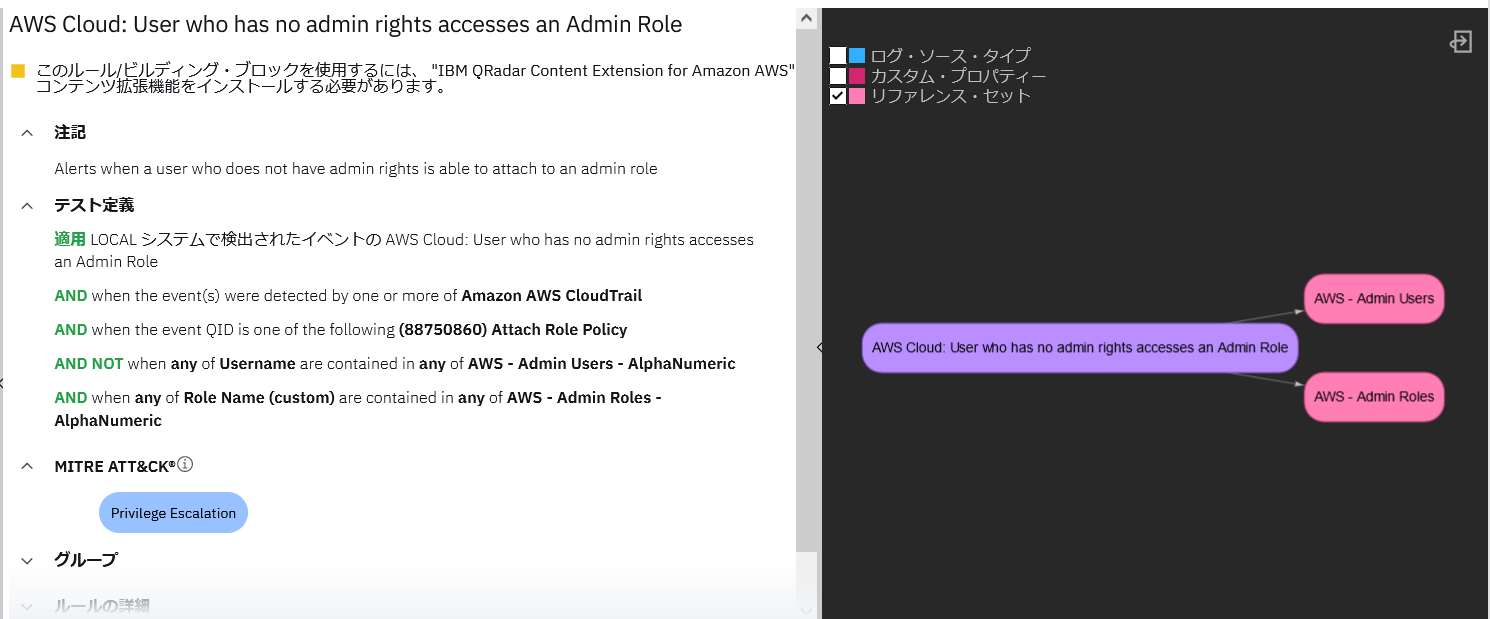1490x619 pixels.
Task: Toggle the ログ・ソース・タイプ checkbox
Action: click(838, 56)
